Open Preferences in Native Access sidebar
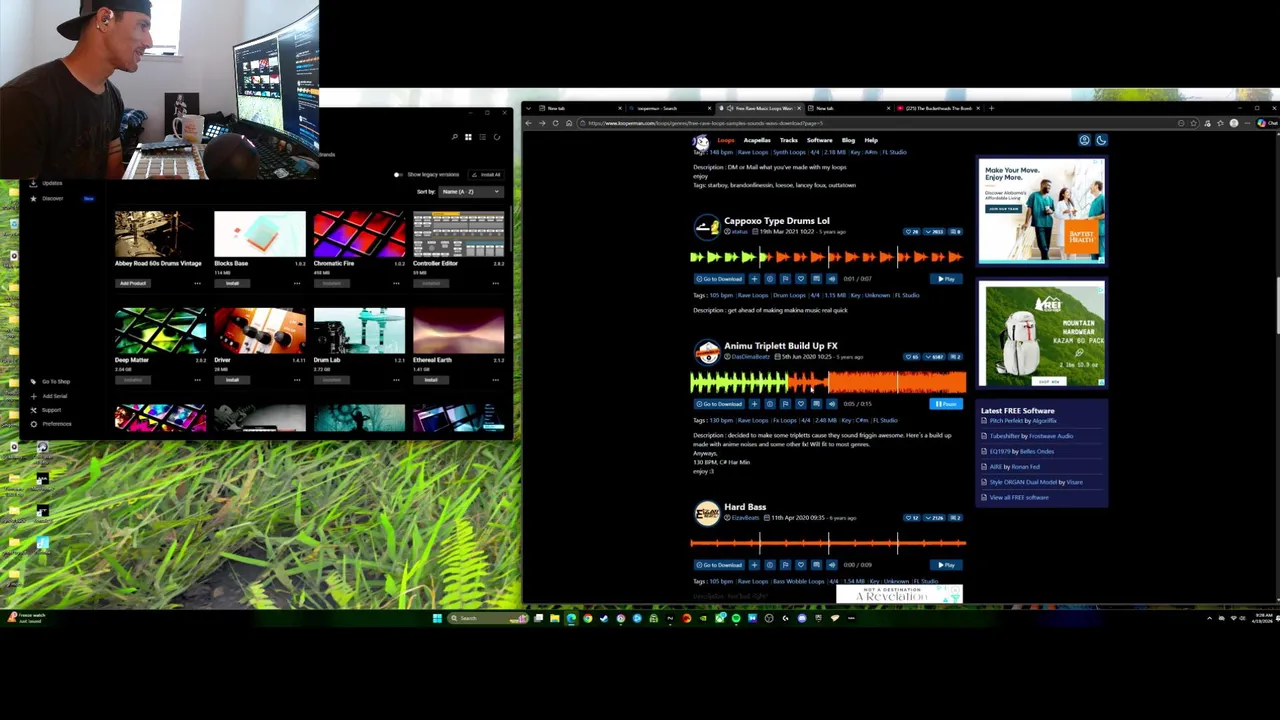 (56, 424)
